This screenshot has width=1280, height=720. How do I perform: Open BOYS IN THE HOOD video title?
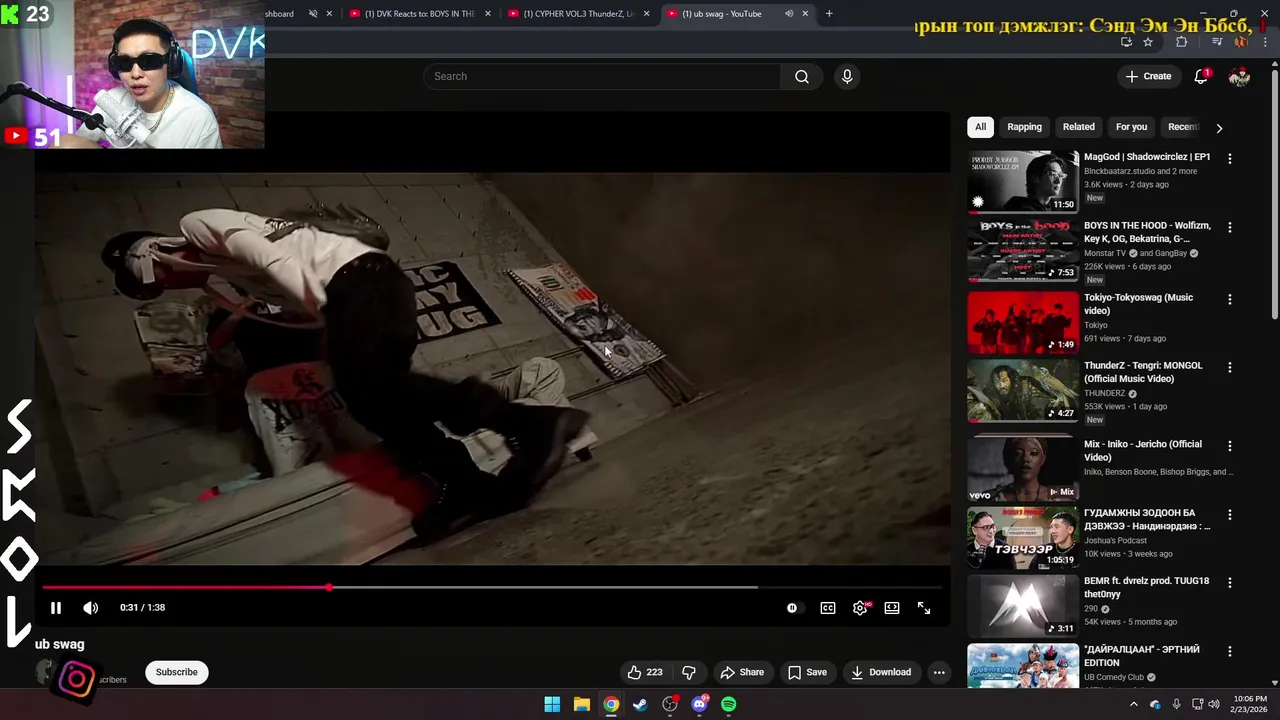[x=1147, y=232]
